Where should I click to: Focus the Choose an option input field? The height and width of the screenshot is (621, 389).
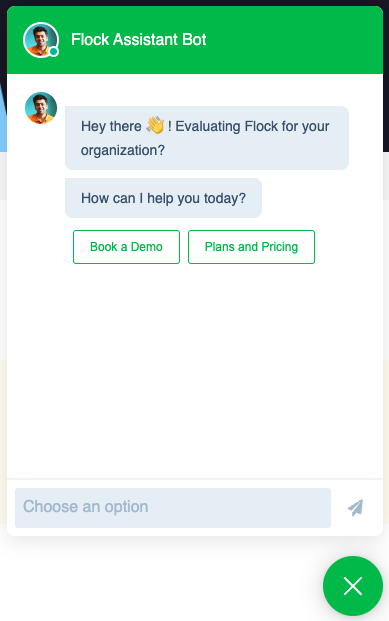pos(173,508)
